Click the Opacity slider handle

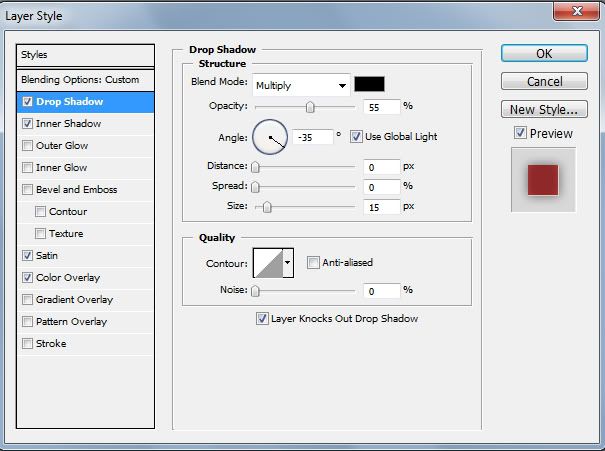[310, 106]
